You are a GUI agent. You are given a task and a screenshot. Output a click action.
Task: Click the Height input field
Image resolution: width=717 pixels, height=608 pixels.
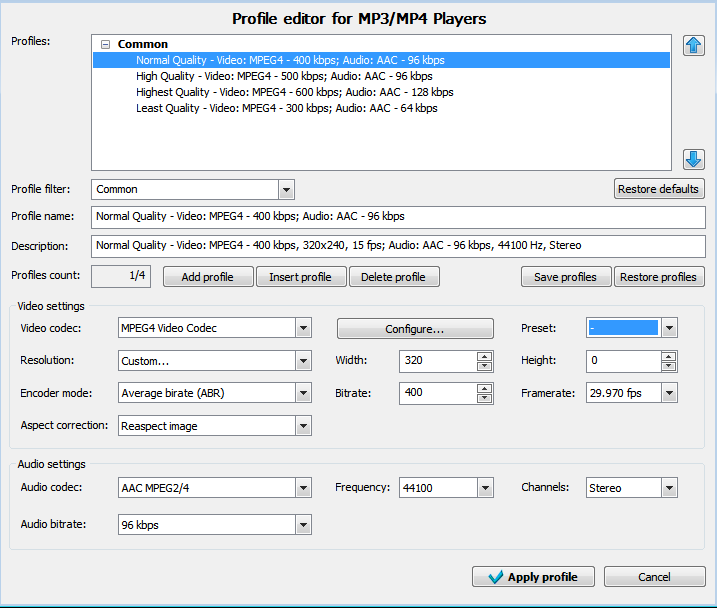[624, 361]
